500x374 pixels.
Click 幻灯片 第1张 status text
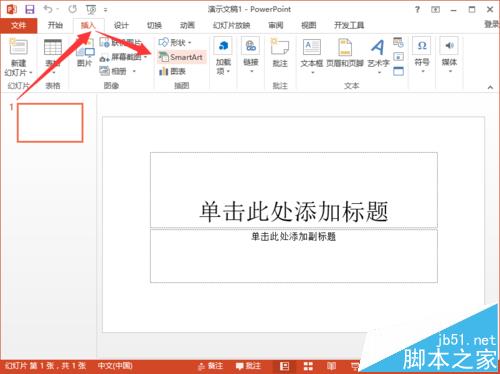coord(46,366)
